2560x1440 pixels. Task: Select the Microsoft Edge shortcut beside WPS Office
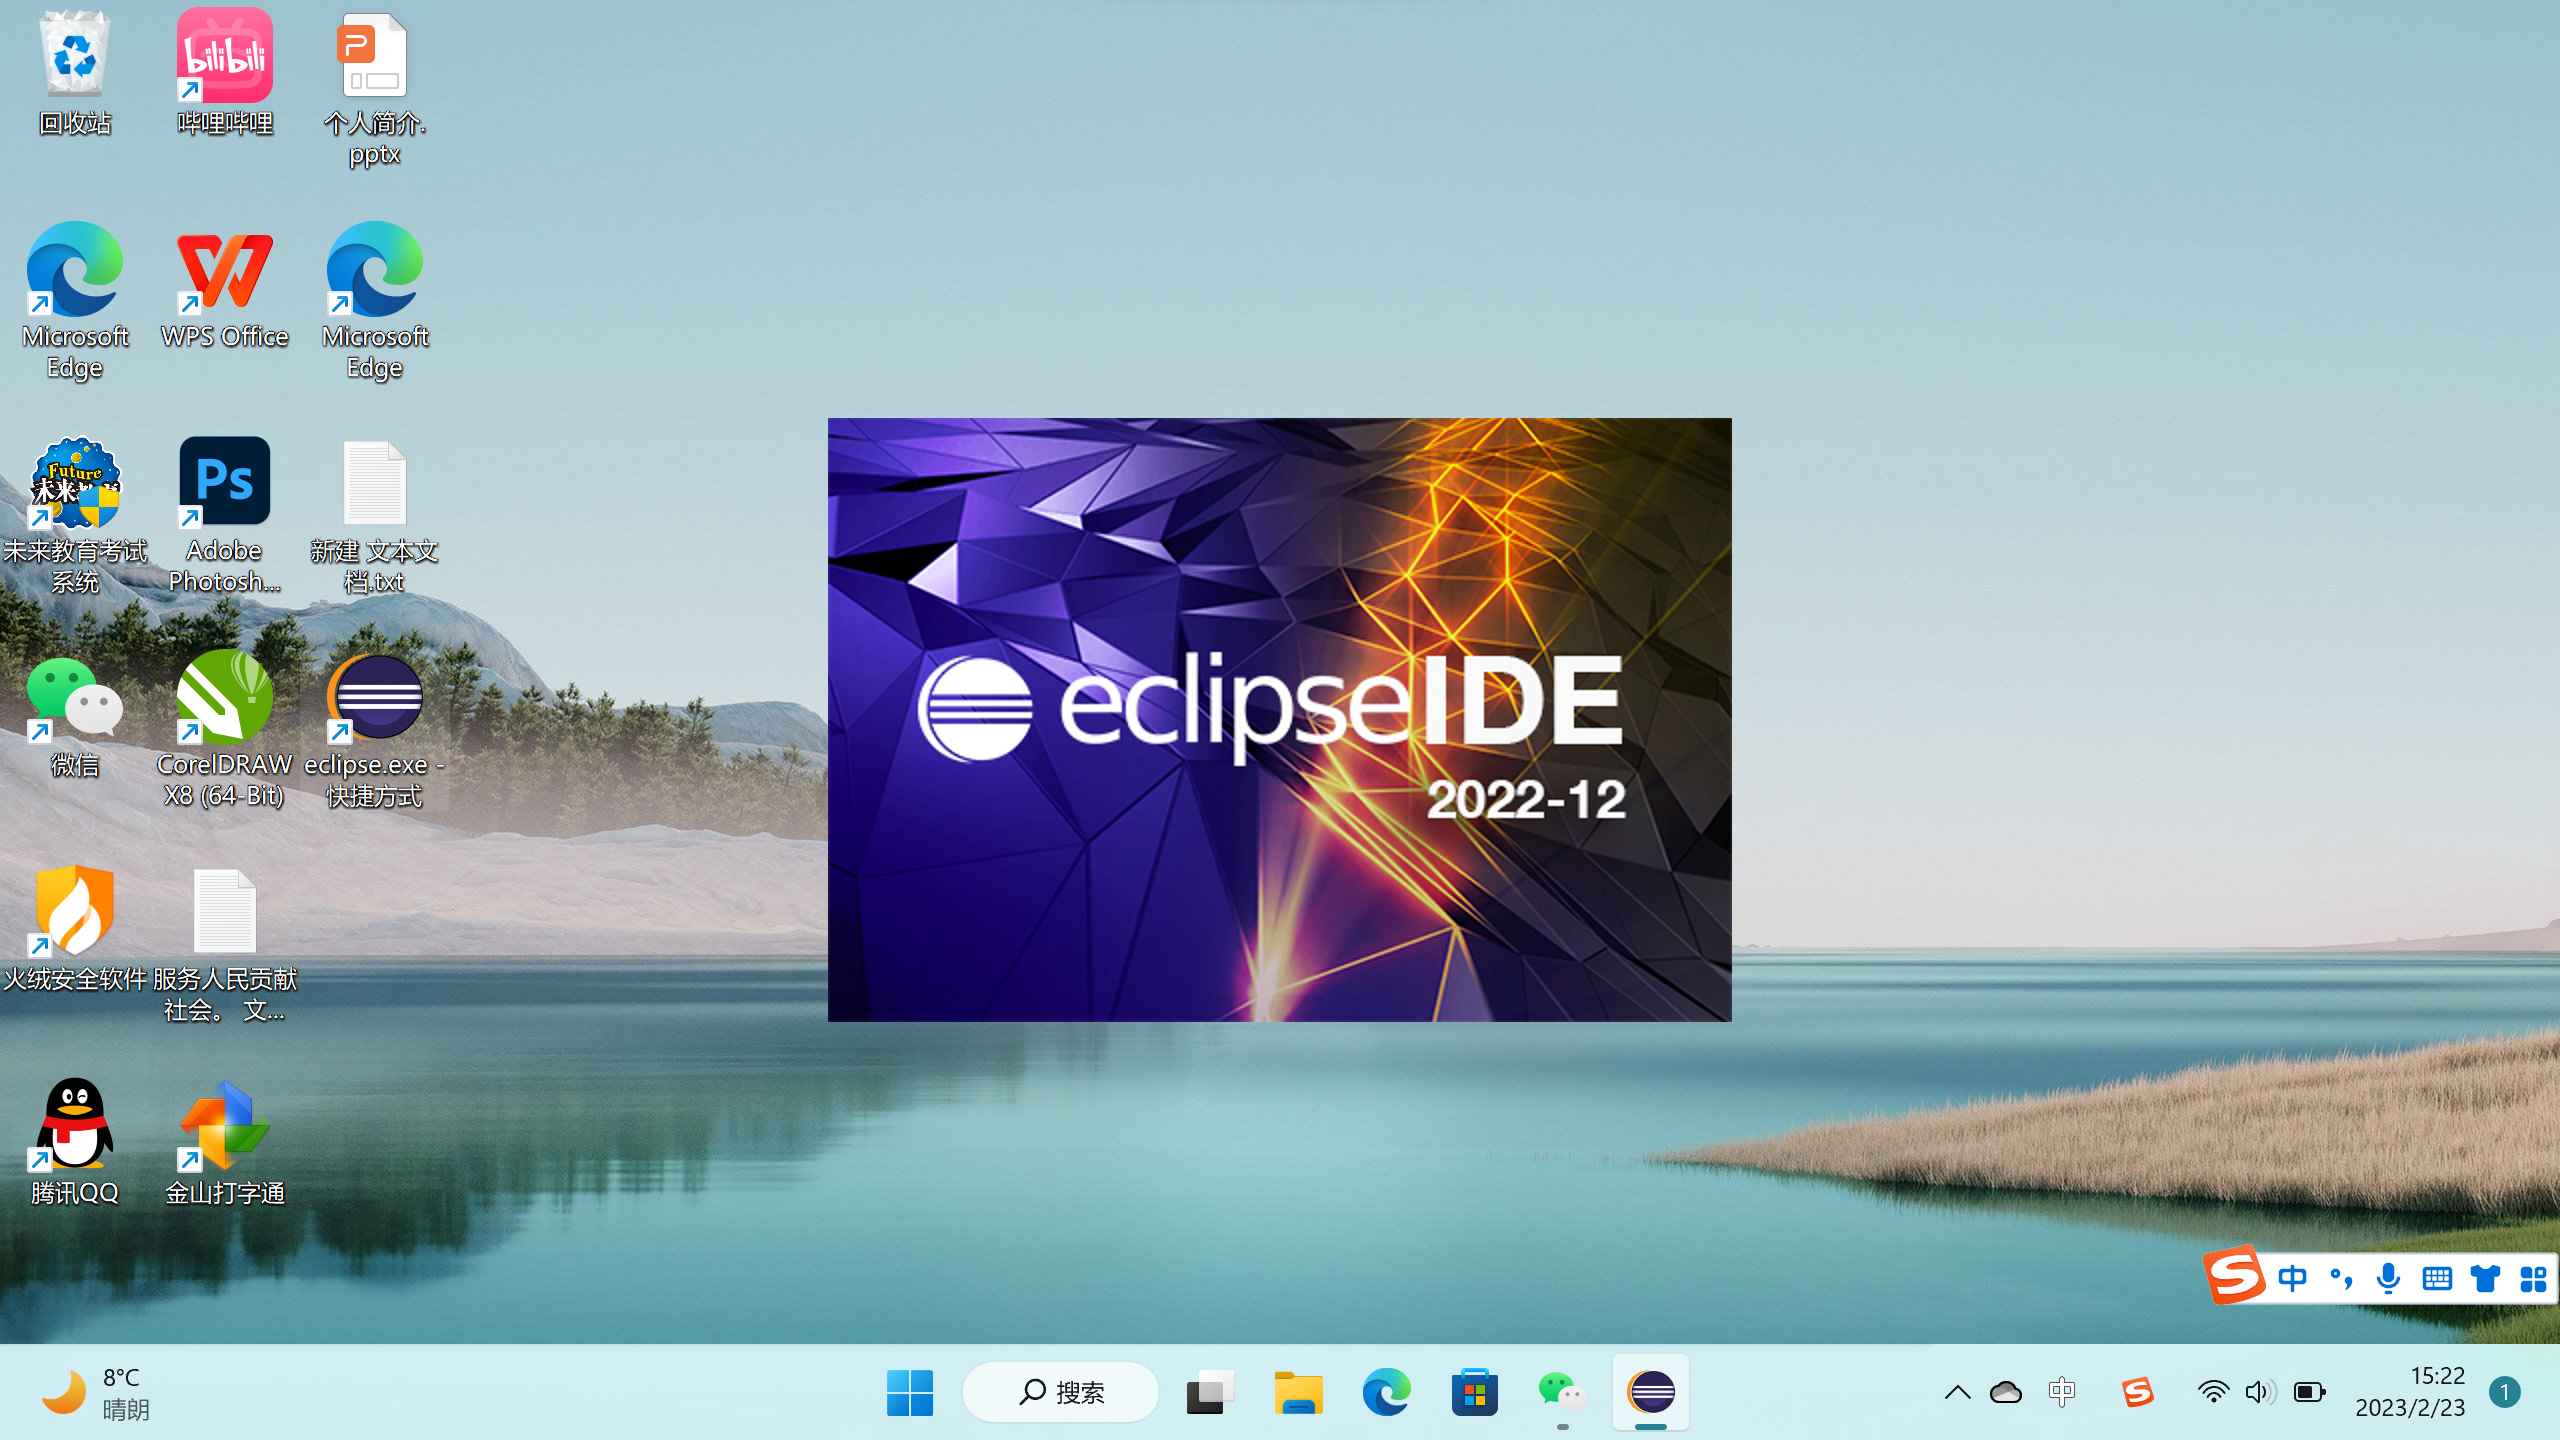tap(375, 300)
